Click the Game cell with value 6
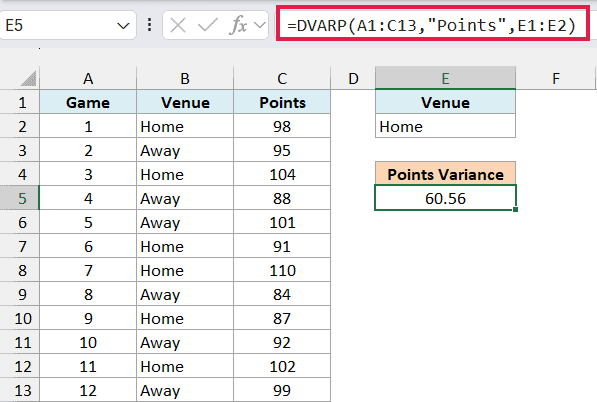The width and height of the screenshot is (597, 402). [88, 246]
